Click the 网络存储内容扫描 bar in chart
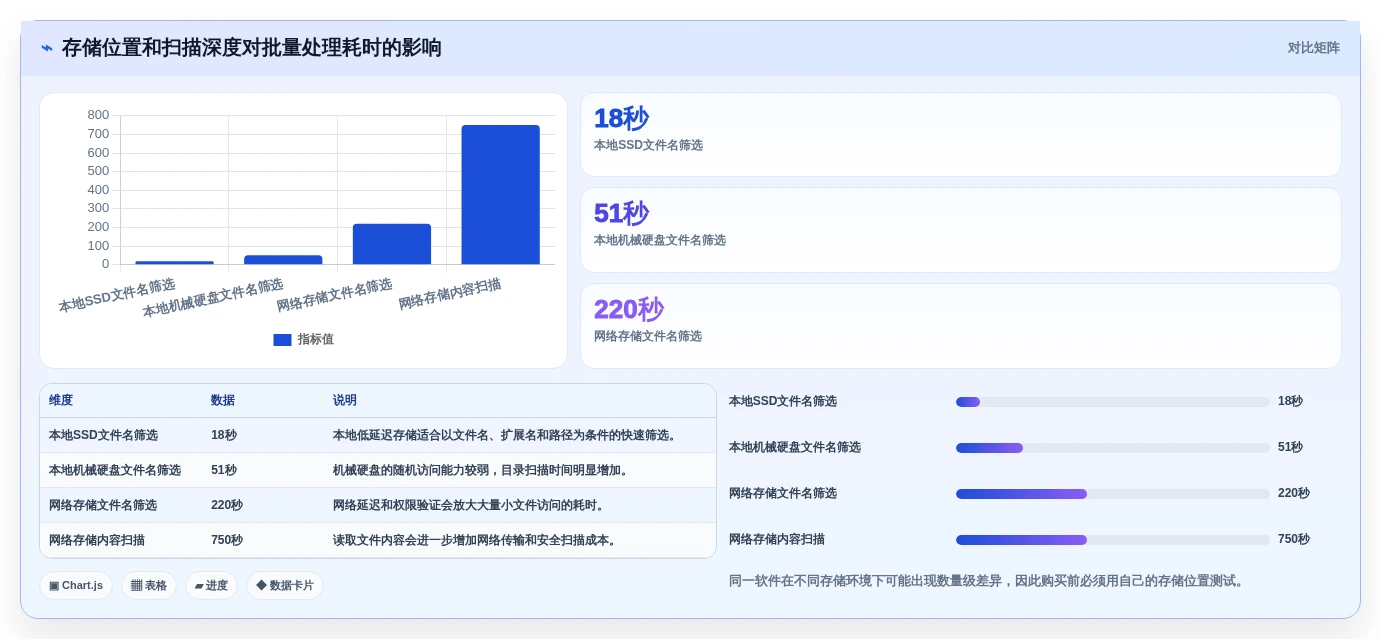Viewport: 1381px width, 639px height. click(x=500, y=195)
